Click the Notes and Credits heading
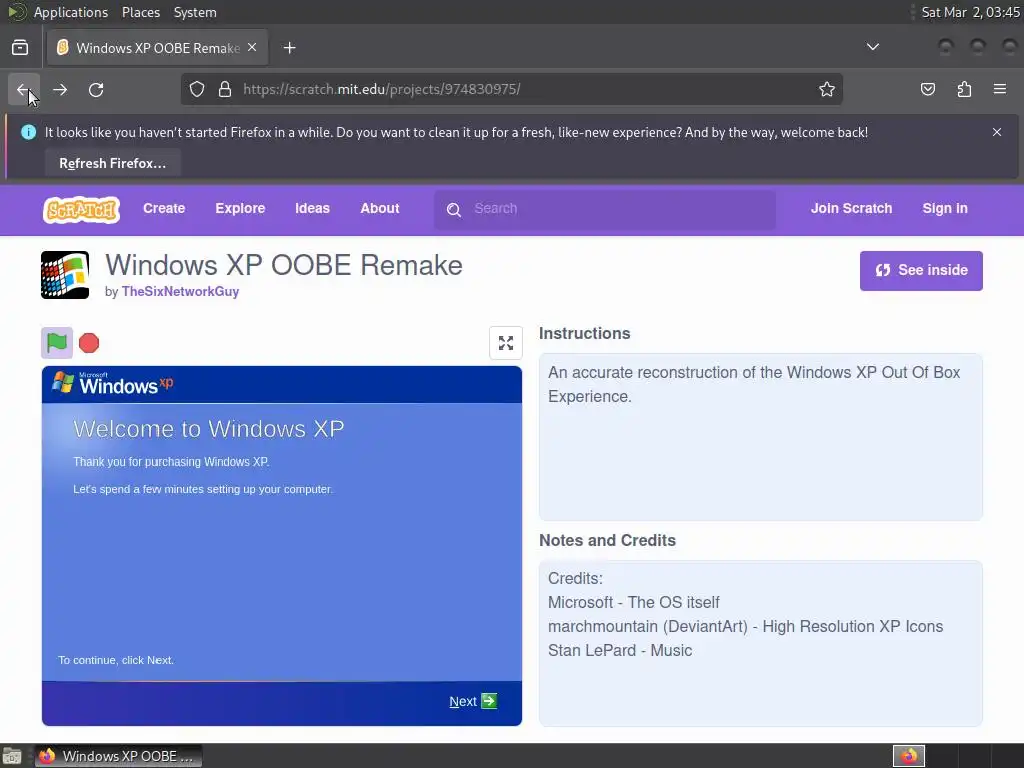1024x768 pixels. click(x=607, y=541)
